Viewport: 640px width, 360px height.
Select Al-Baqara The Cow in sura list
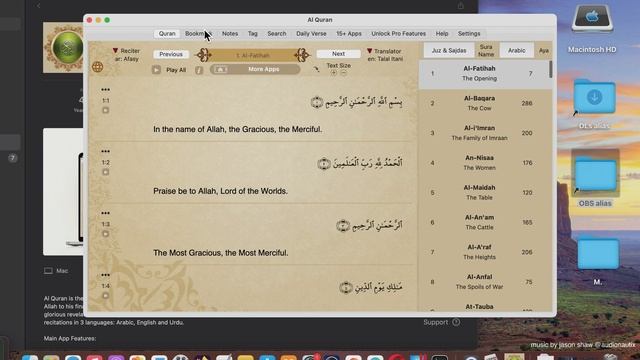pyautogui.click(x=485, y=103)
